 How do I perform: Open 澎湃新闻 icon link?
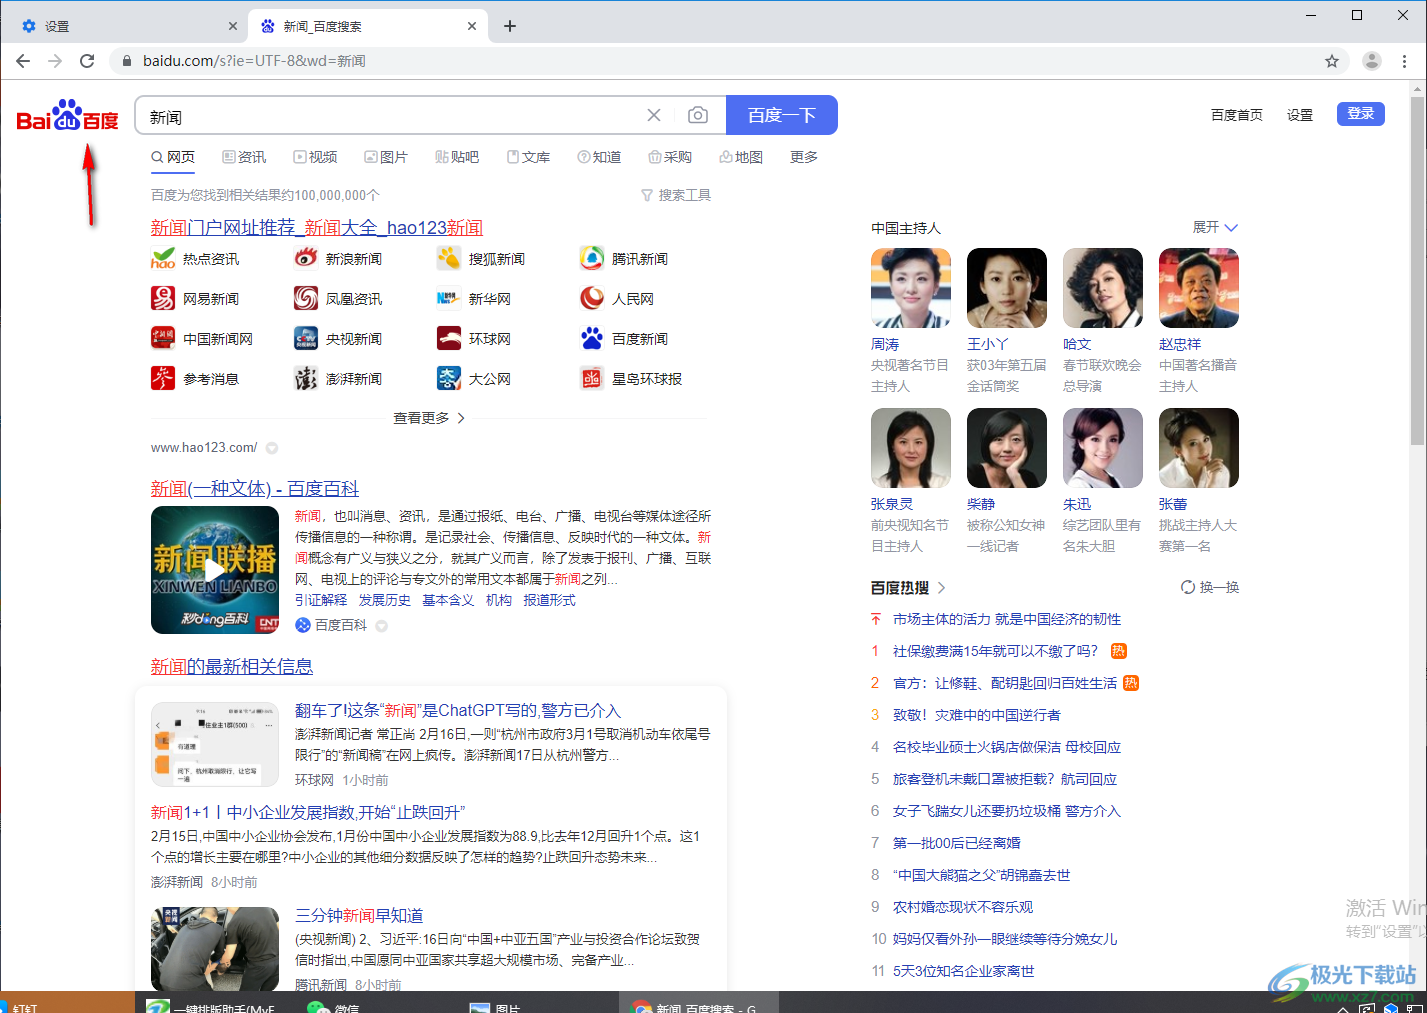click(306, 378)
